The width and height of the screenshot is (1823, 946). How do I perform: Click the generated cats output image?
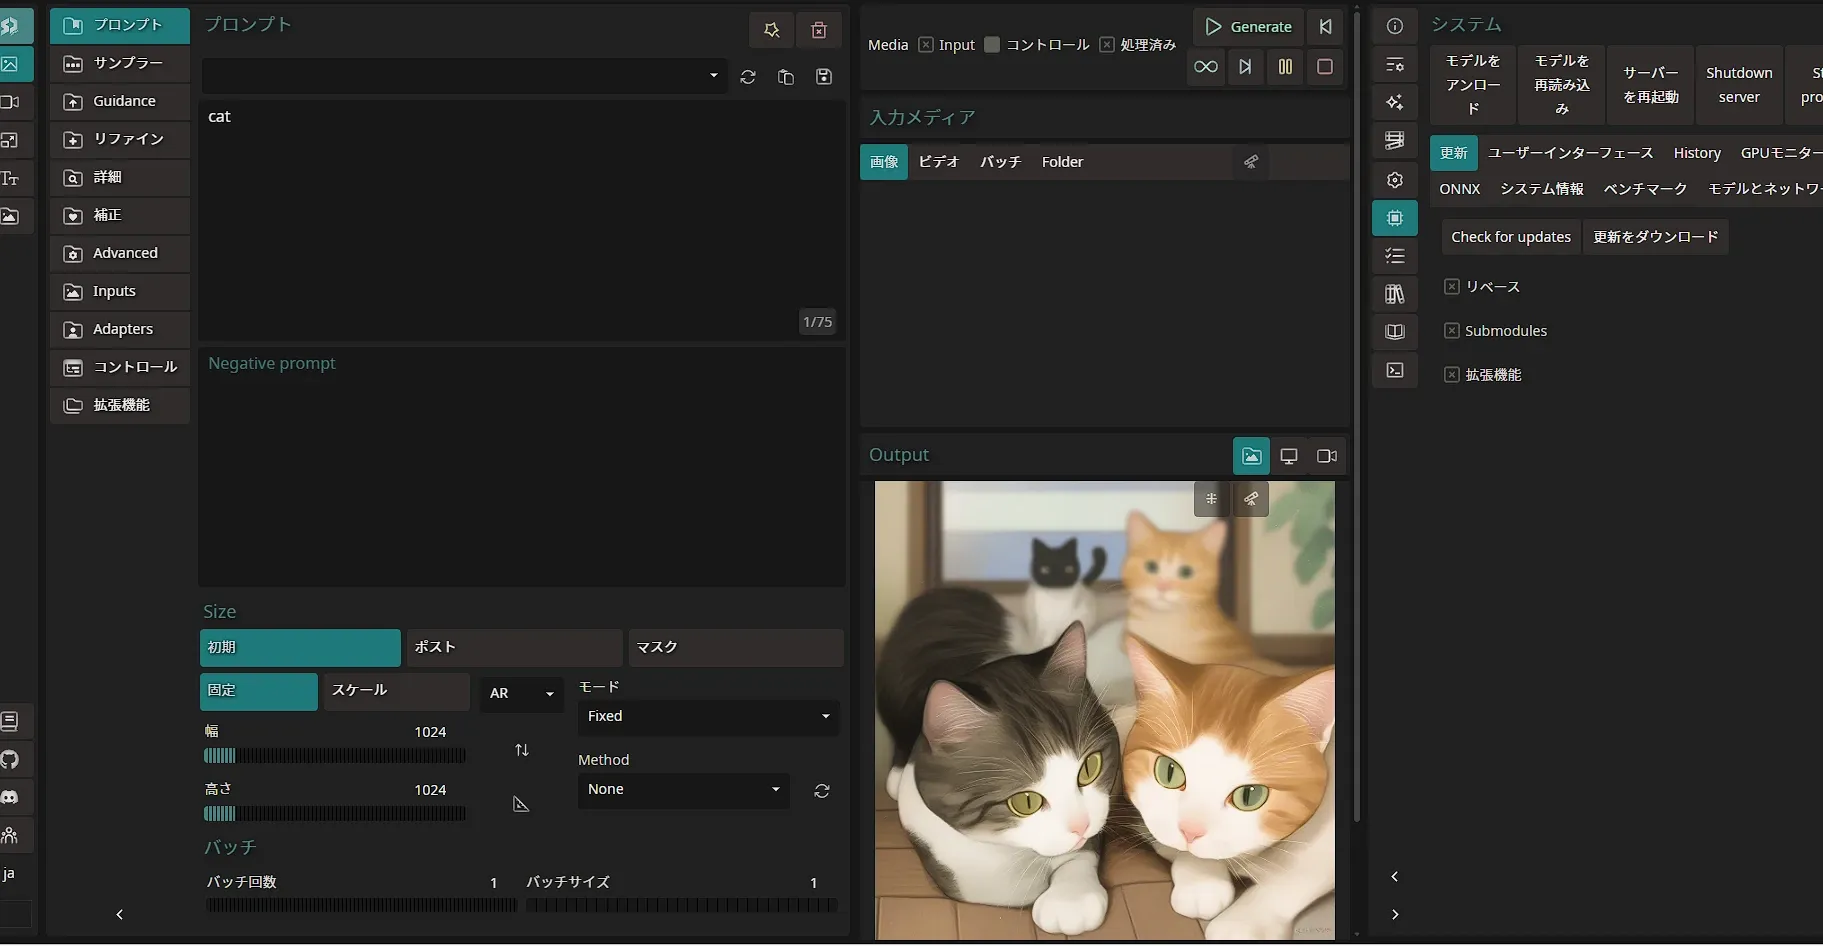coord(1104,711)
